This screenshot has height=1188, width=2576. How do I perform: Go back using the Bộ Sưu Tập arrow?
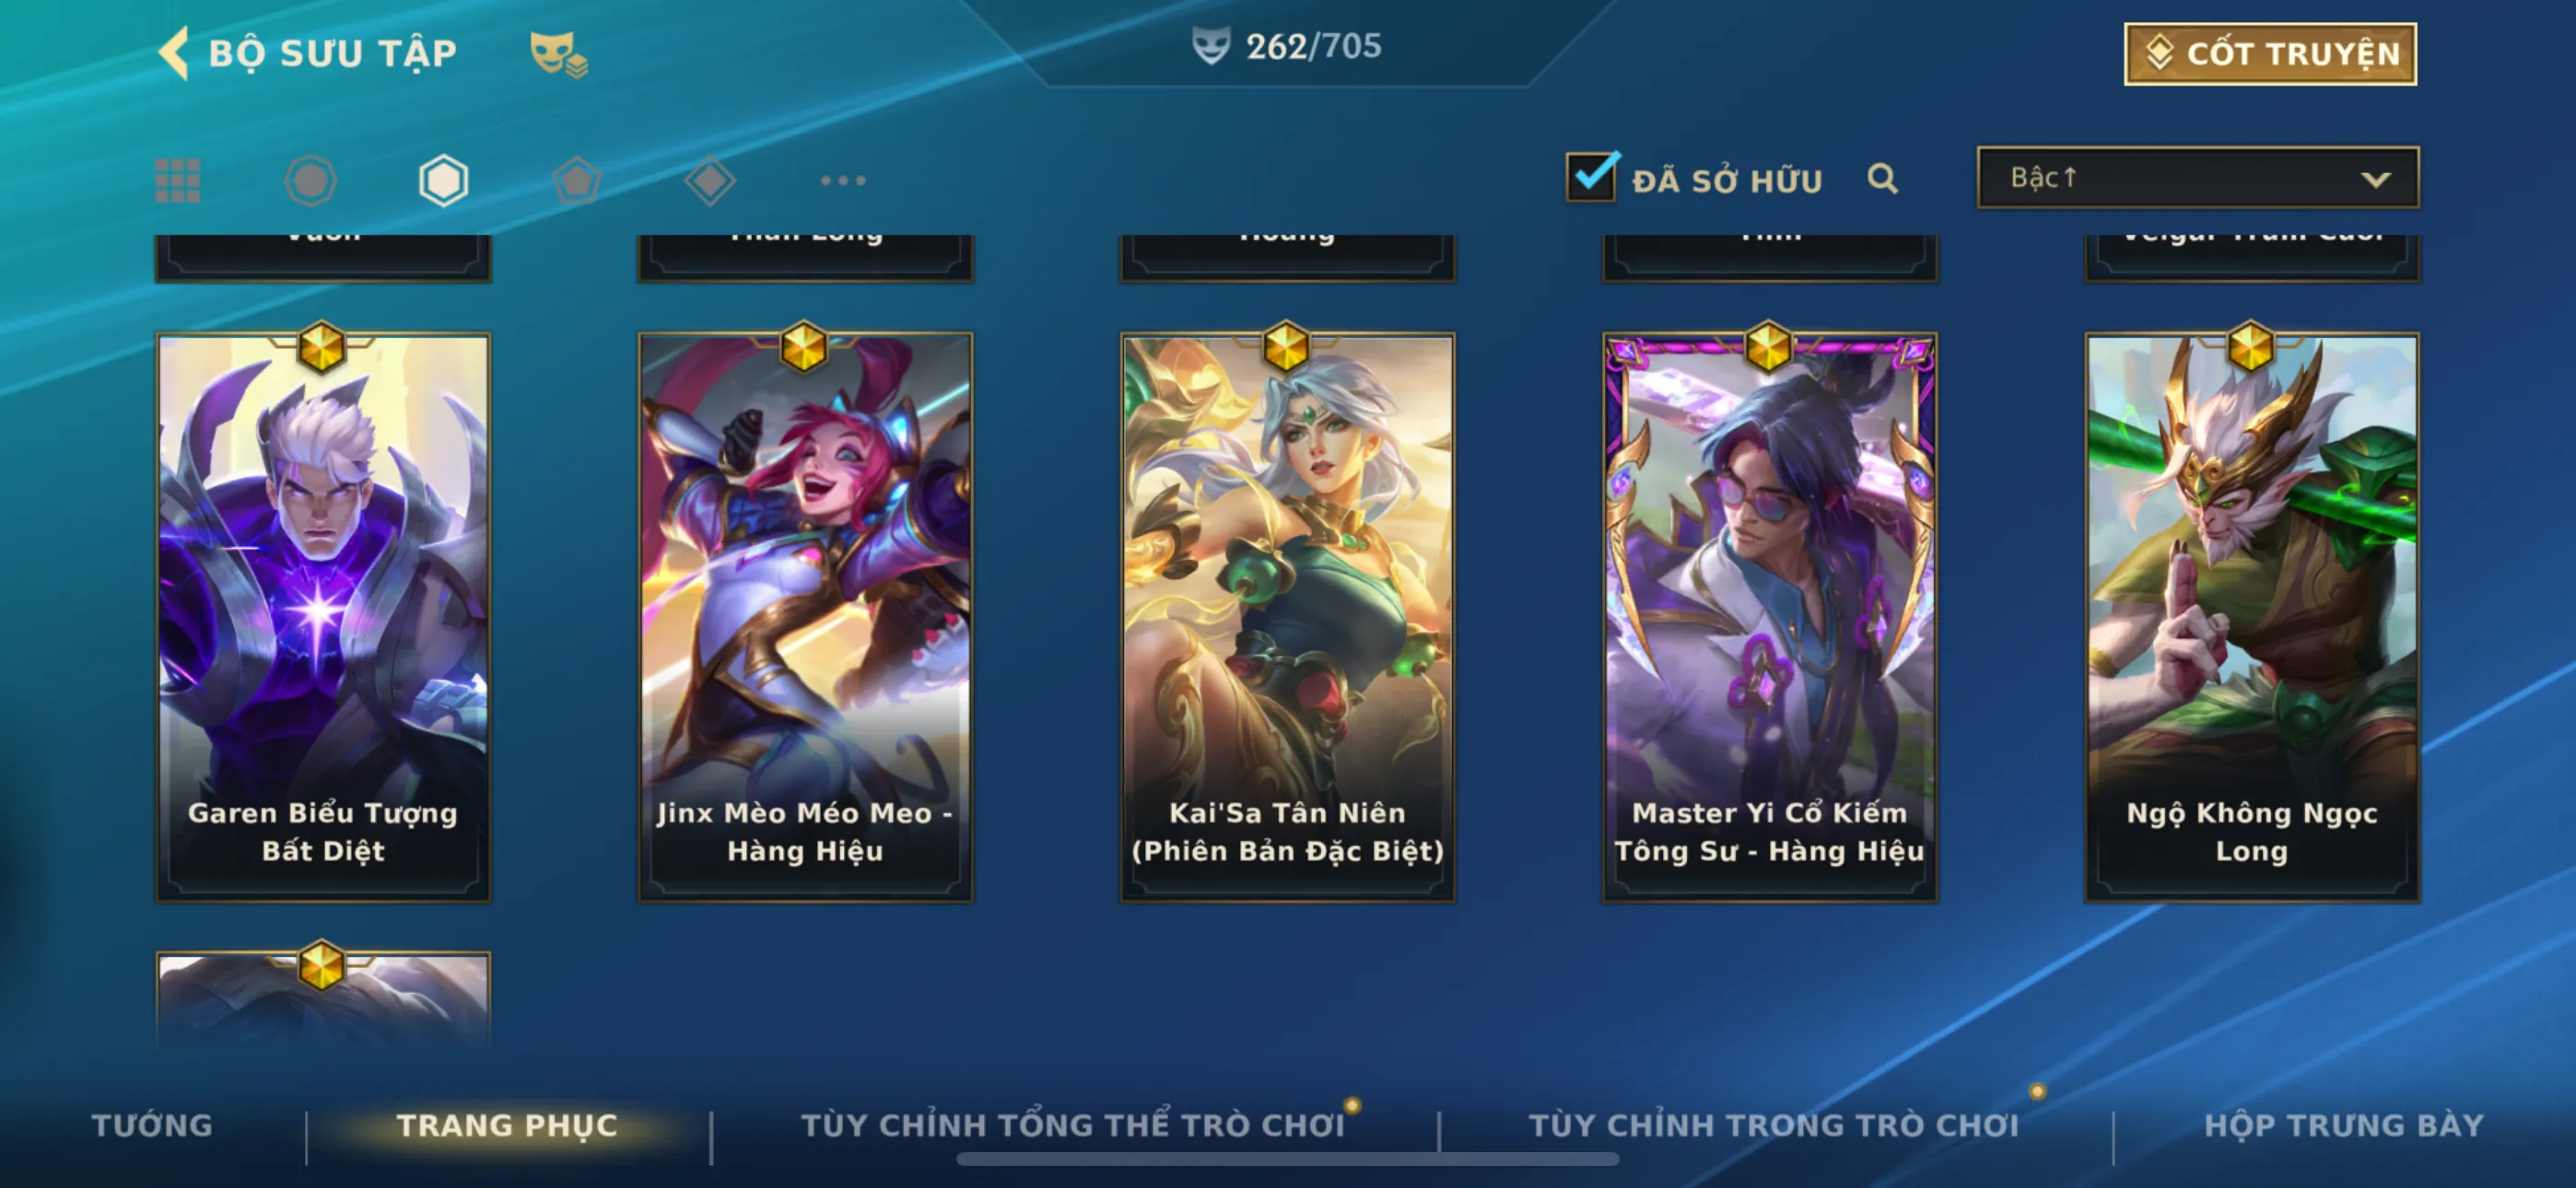coord(173,52)
